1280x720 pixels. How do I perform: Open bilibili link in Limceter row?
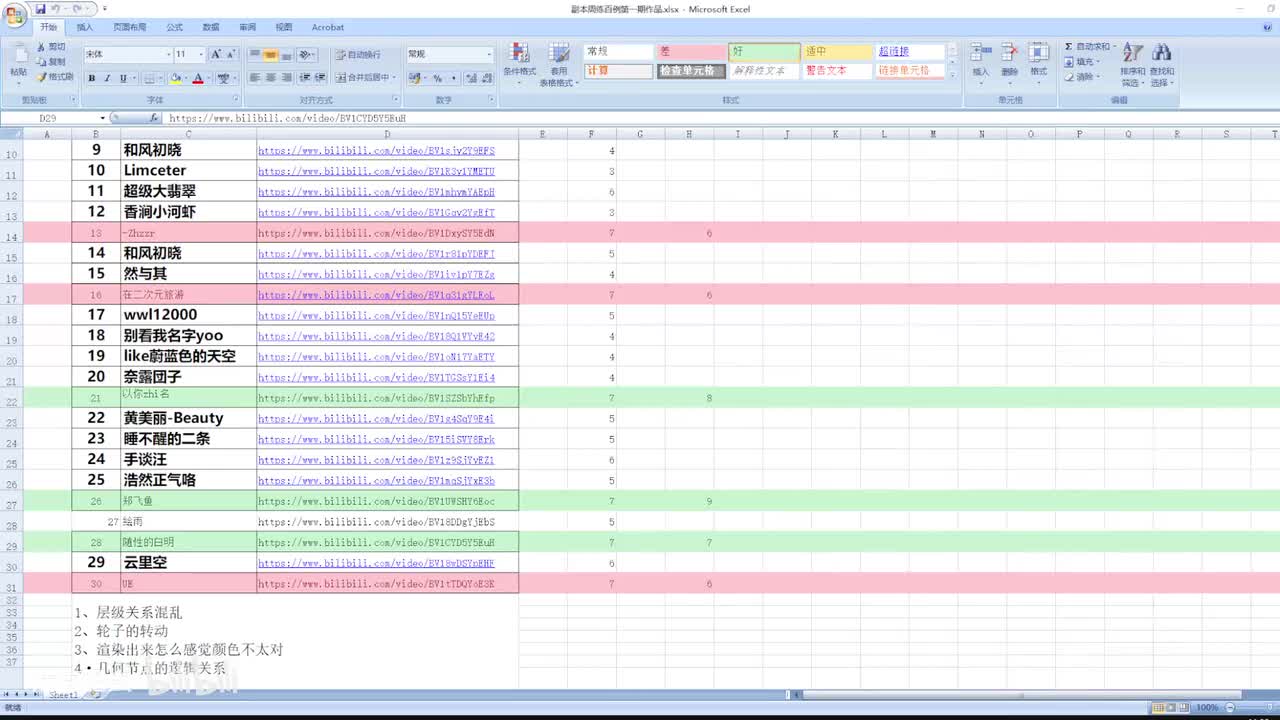pos(376,171)
